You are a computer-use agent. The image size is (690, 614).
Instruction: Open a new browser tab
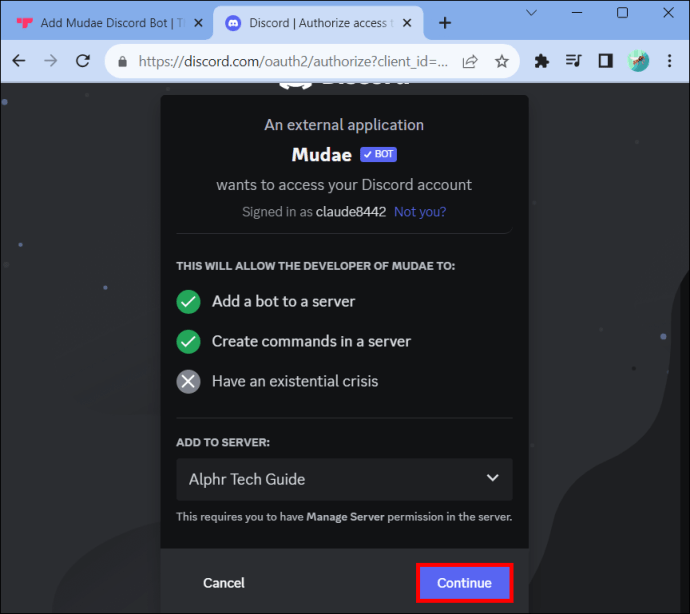[x=445, y=23]
